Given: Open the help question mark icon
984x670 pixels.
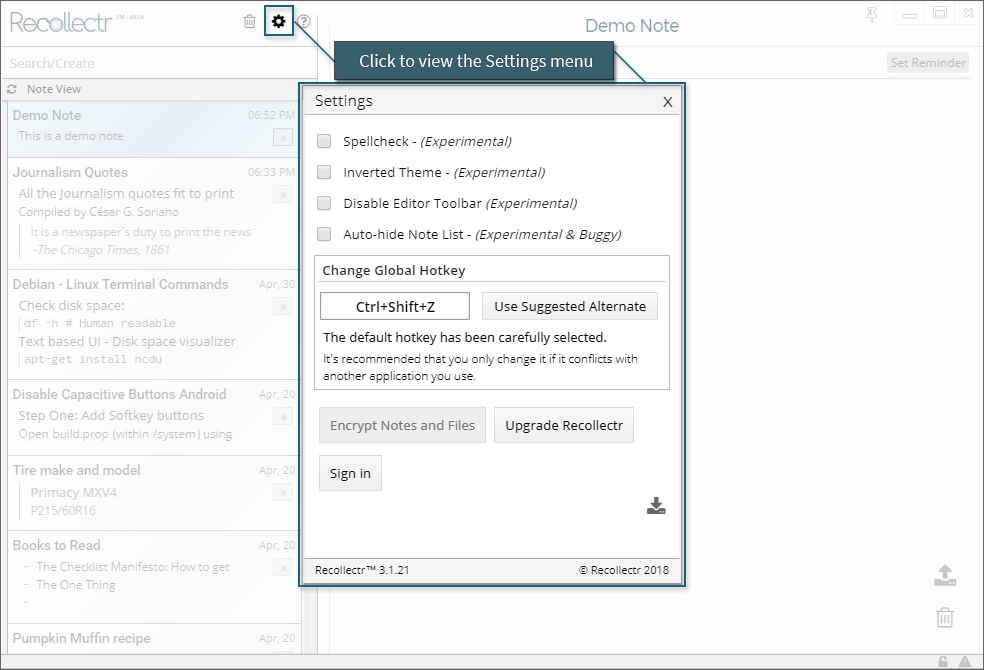Looking at the screenshot, I should click(304, 21).
